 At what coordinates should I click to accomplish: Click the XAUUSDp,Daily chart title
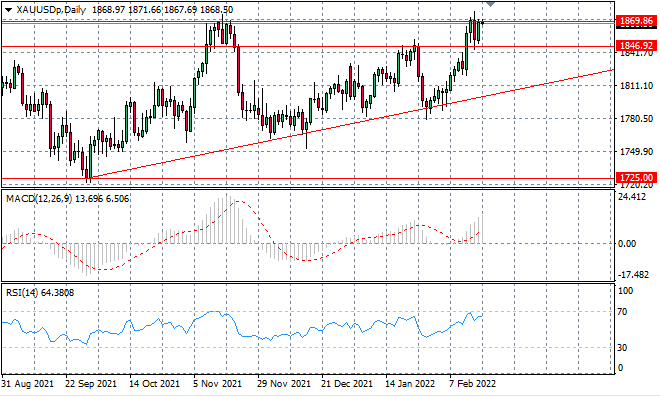[x=51, y=10]
